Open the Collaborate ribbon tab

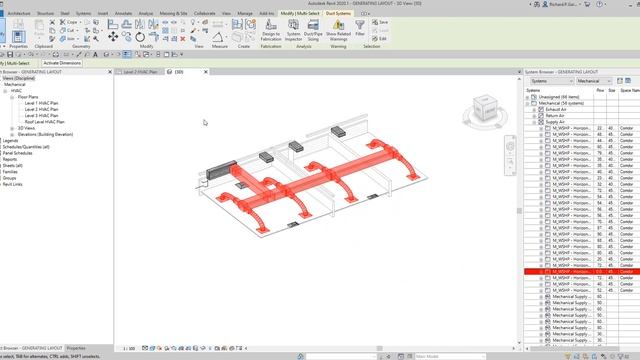(204, 13)
